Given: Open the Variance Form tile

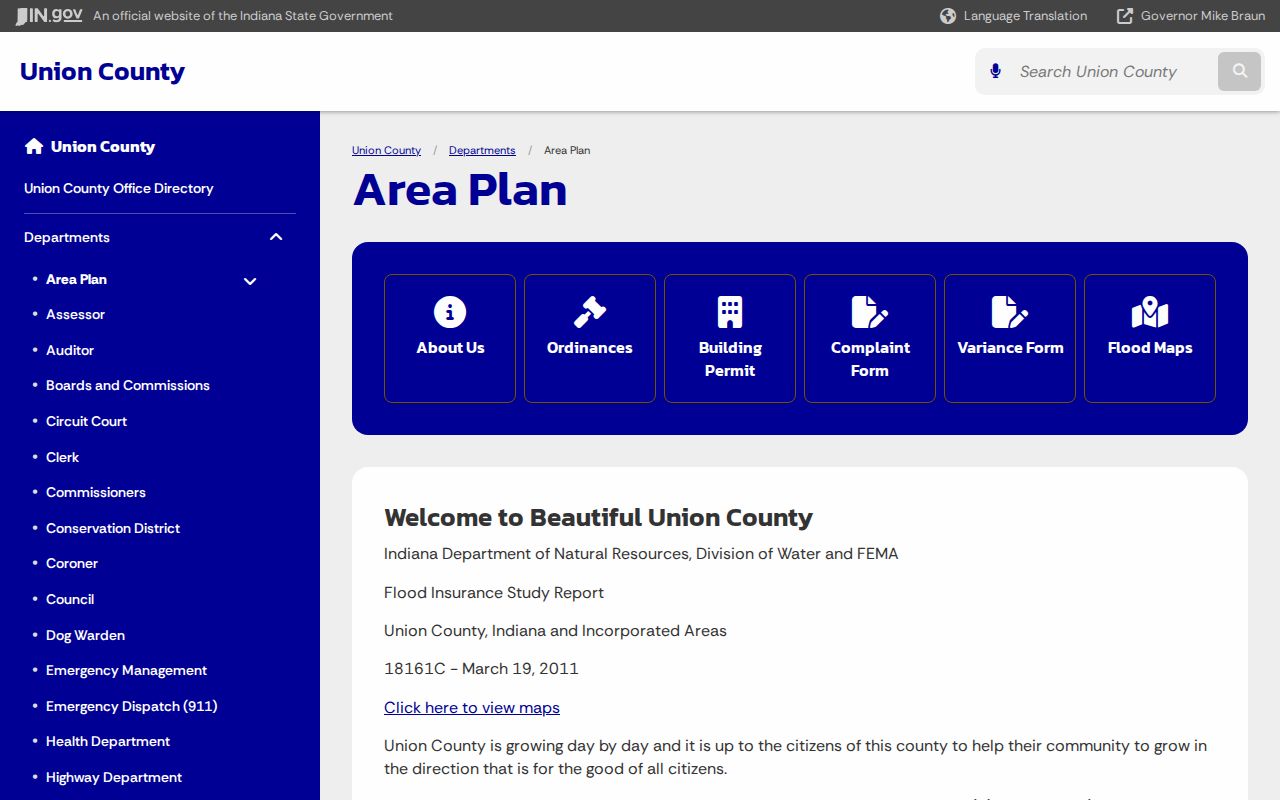Looking at the screenshot, I should pos(1010,339).
